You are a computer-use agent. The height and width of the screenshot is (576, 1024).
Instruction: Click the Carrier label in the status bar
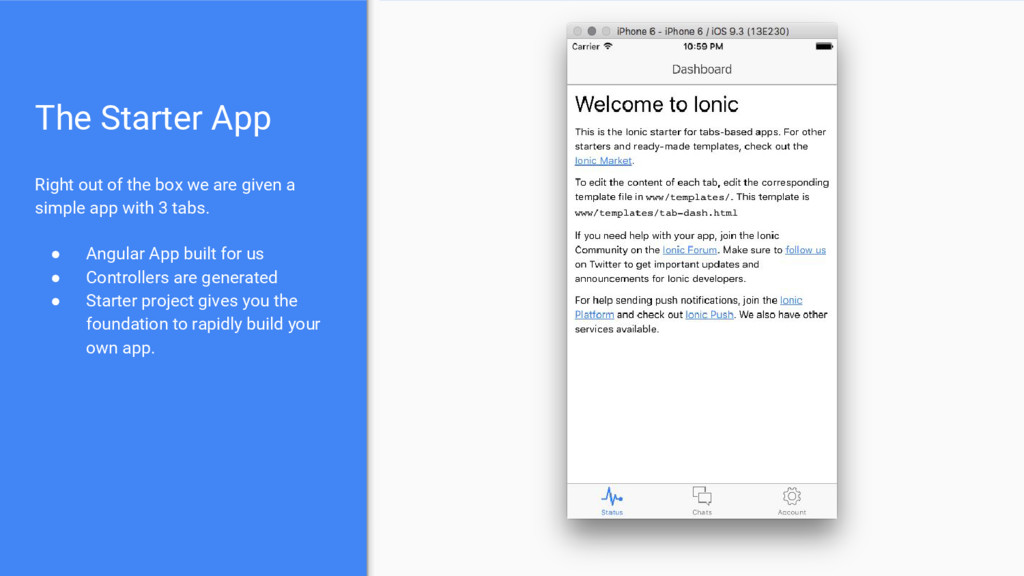[586, 46]
